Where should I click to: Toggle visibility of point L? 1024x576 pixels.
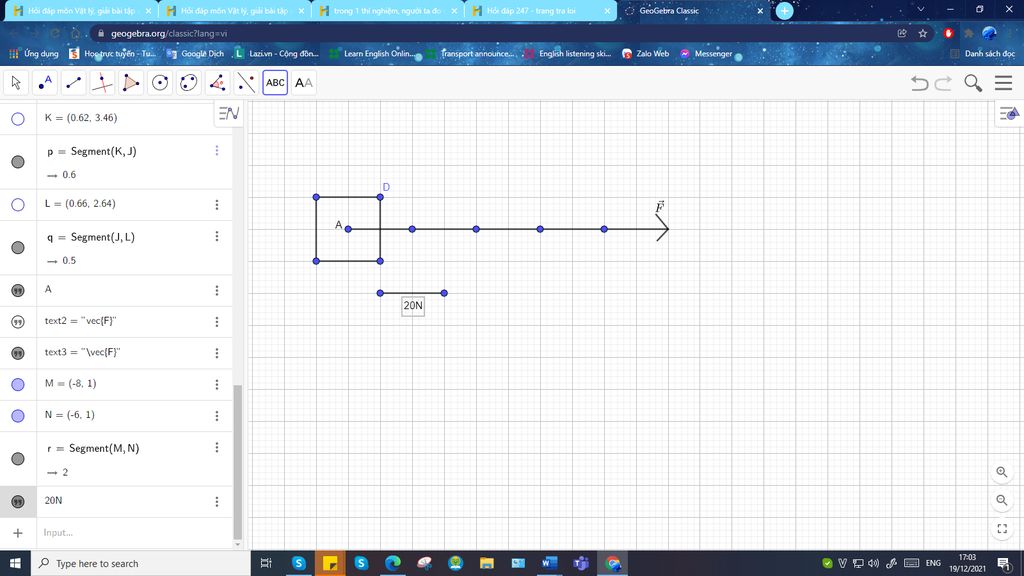coord(18,204)
